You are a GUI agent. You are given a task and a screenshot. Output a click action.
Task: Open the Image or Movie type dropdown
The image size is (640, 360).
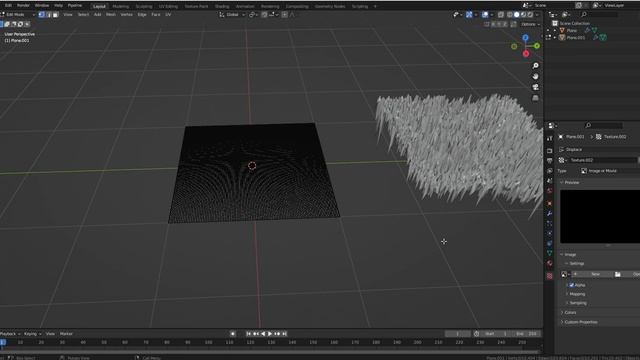(x=610, y=171)
